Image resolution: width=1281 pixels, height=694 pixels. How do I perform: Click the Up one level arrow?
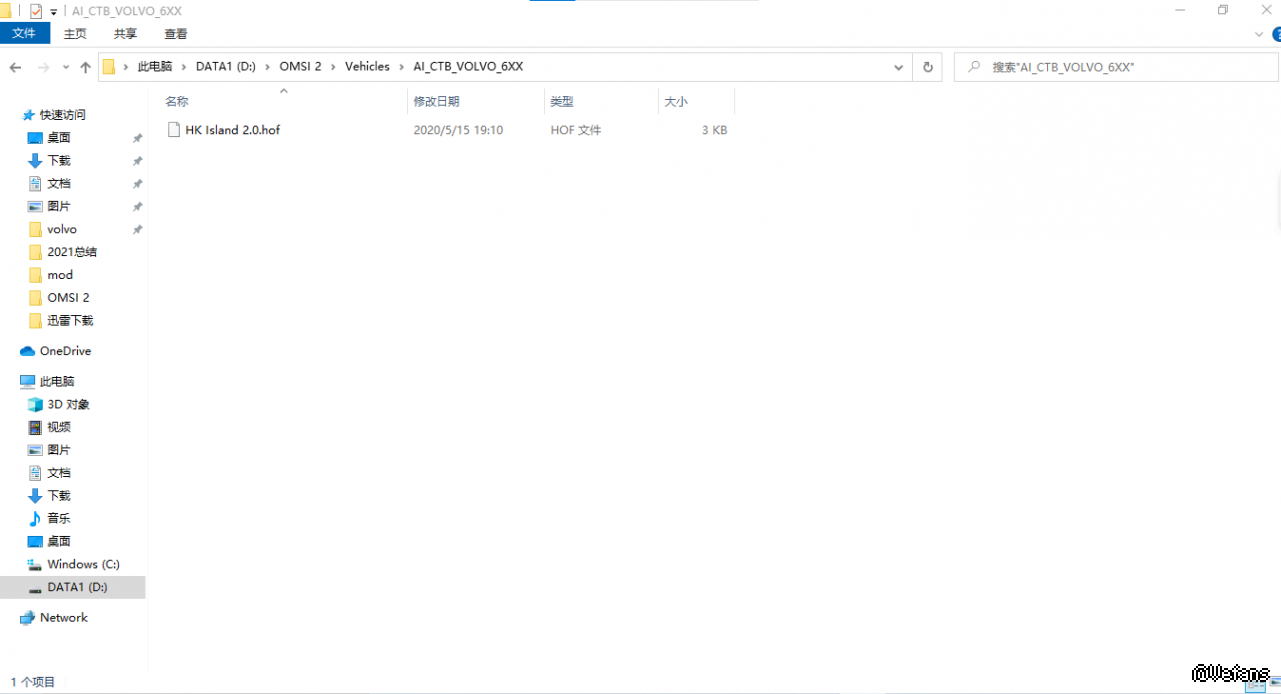tap(85, 67)
